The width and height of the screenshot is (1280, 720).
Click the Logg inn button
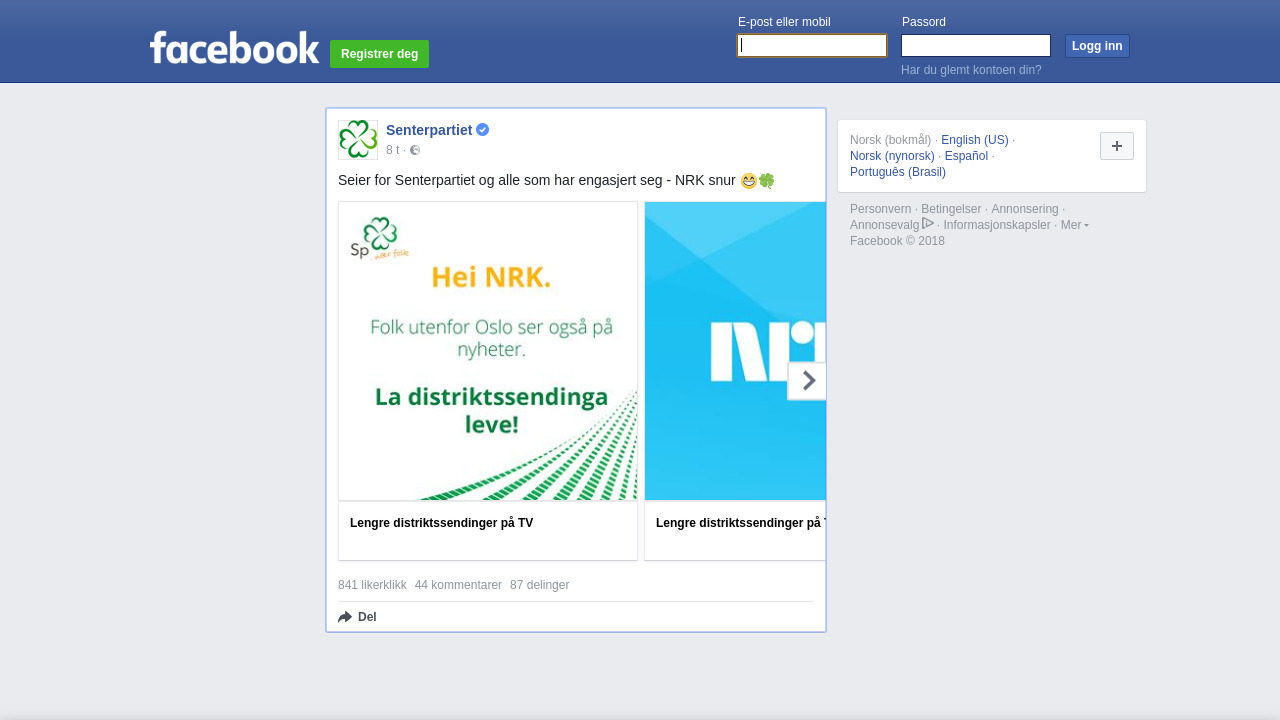[1097, 46]
